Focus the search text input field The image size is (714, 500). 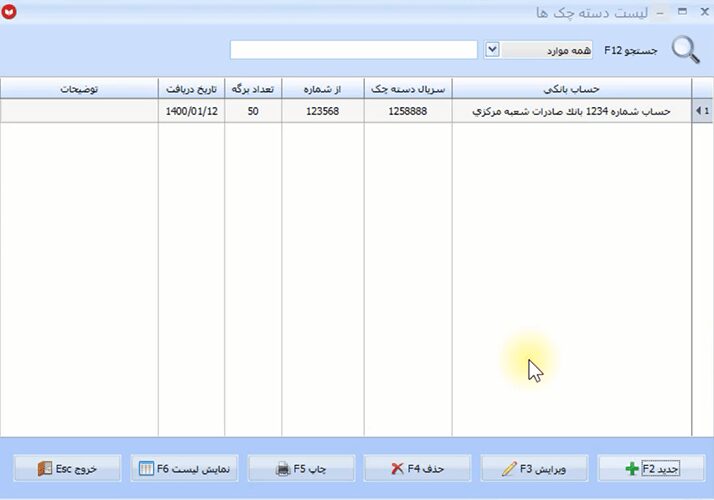[x=353, y=50]
